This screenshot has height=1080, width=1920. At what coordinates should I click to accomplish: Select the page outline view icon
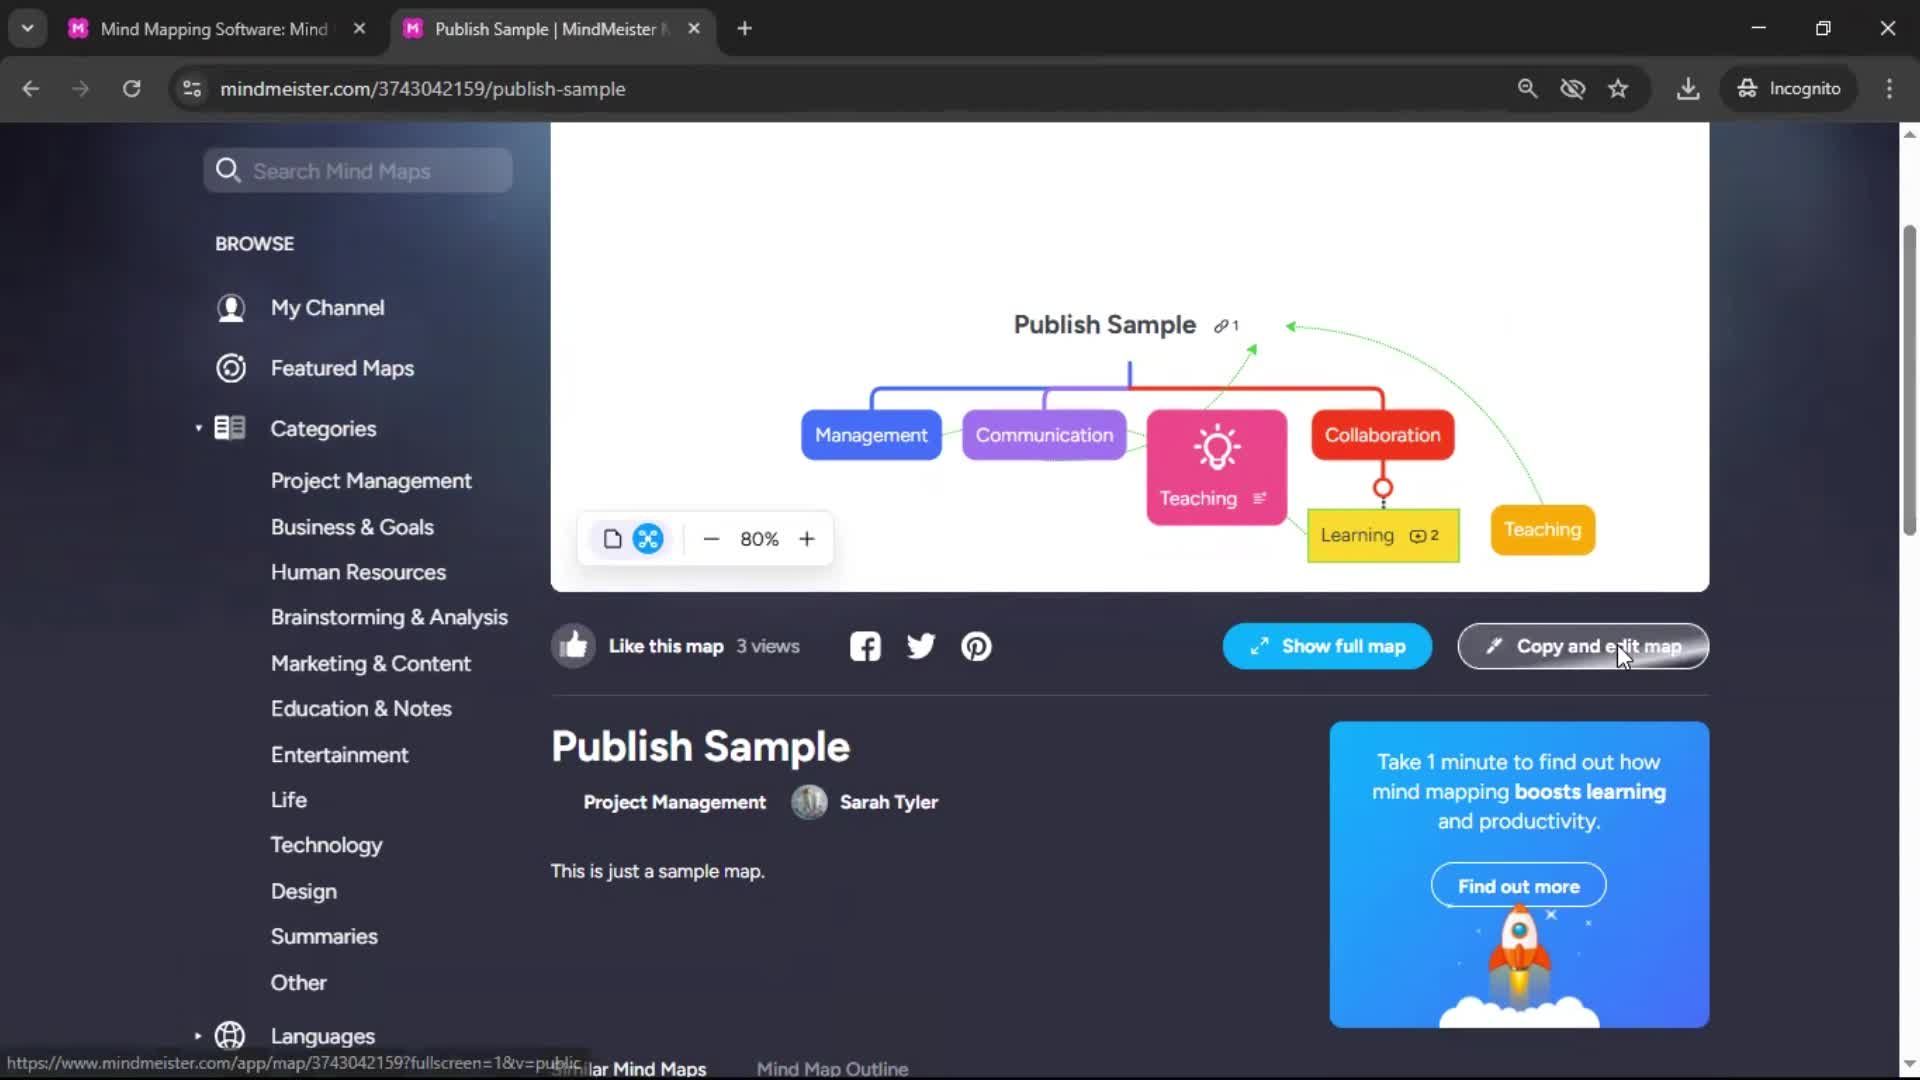click(x=612, y=539)
